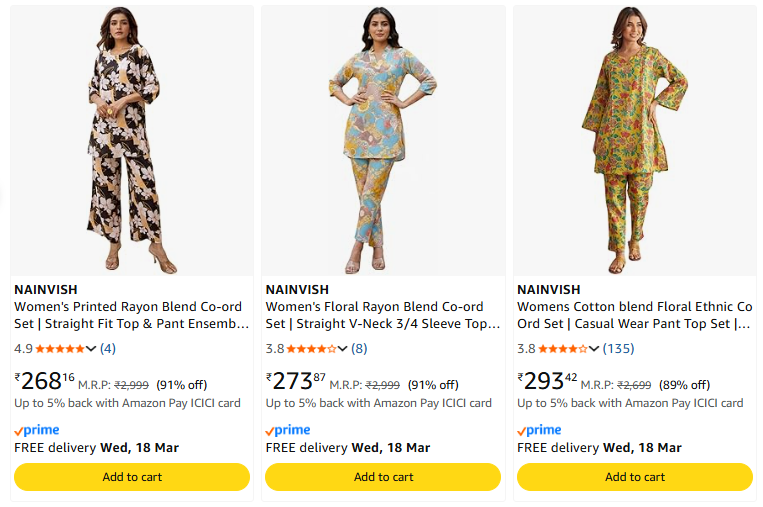
Task: Open the 135 reviews link
Action: pos(618,349)
